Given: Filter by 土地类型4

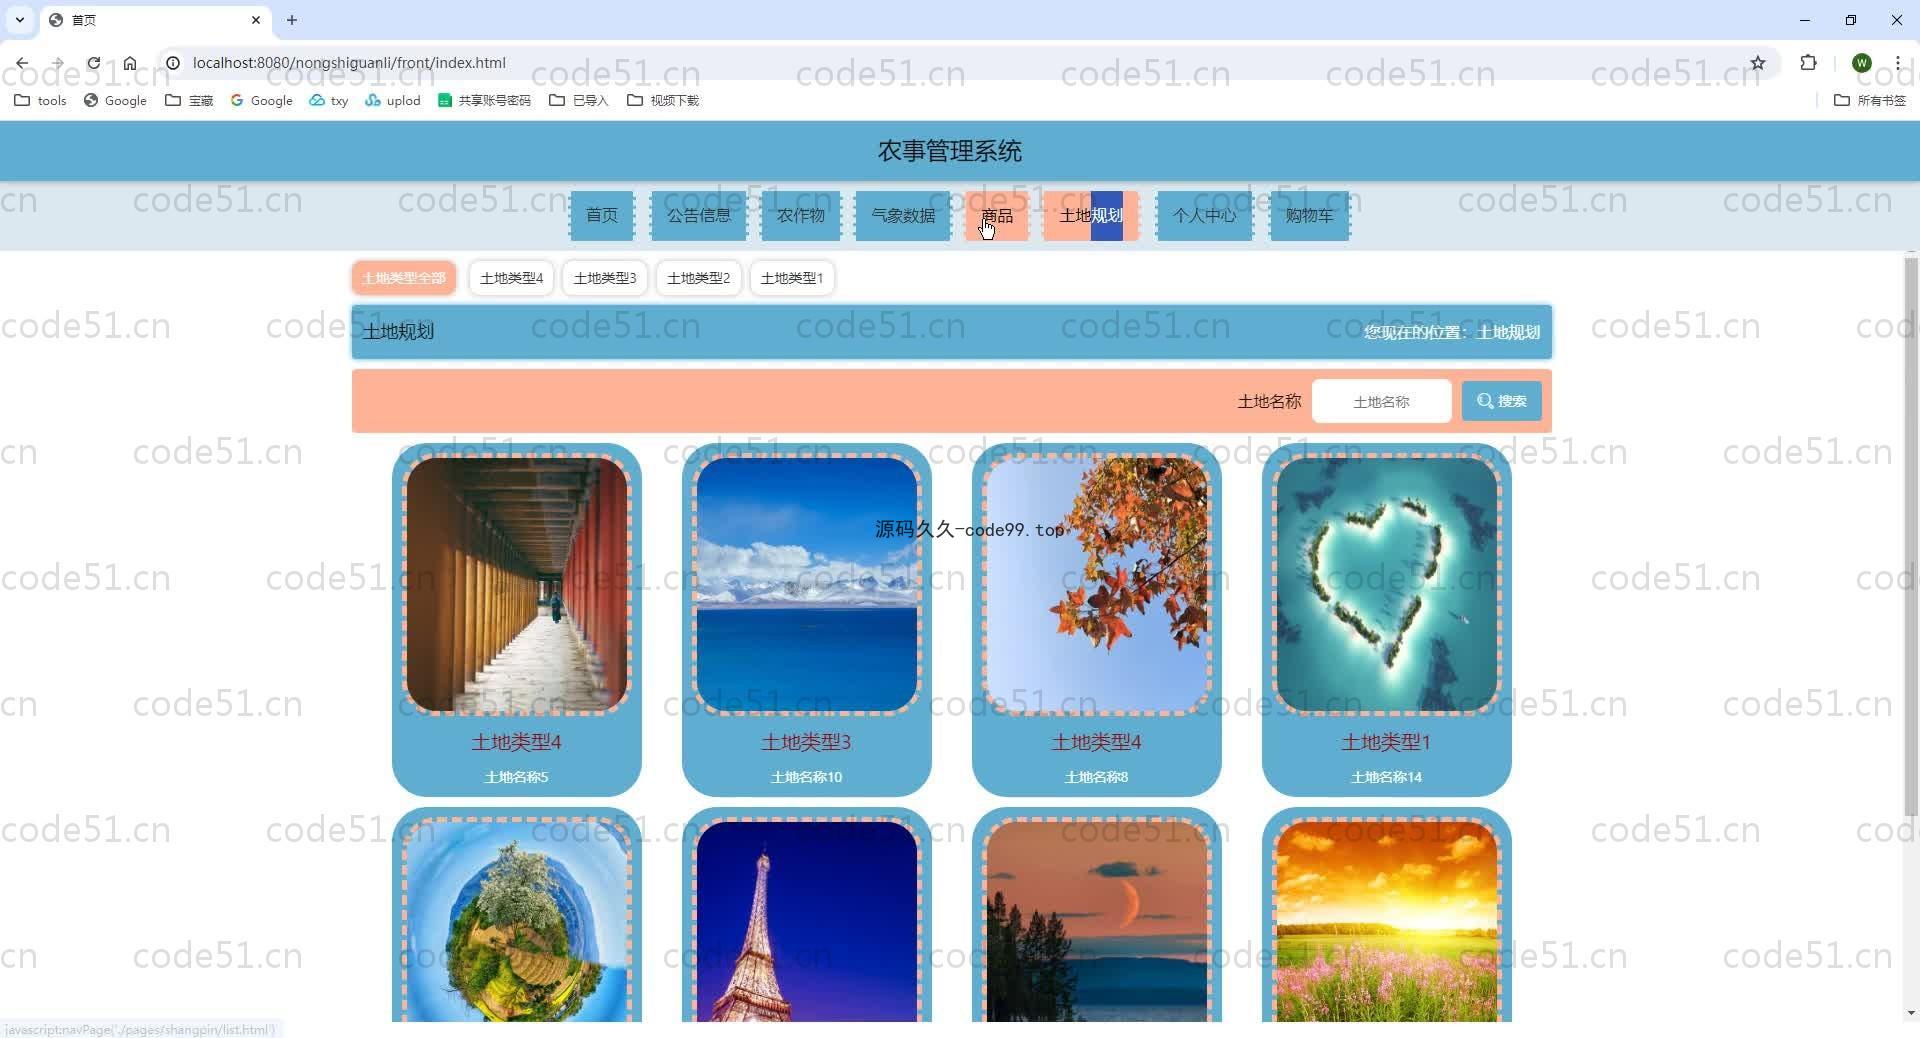Looking at the screenshot, I should point(511,278).
